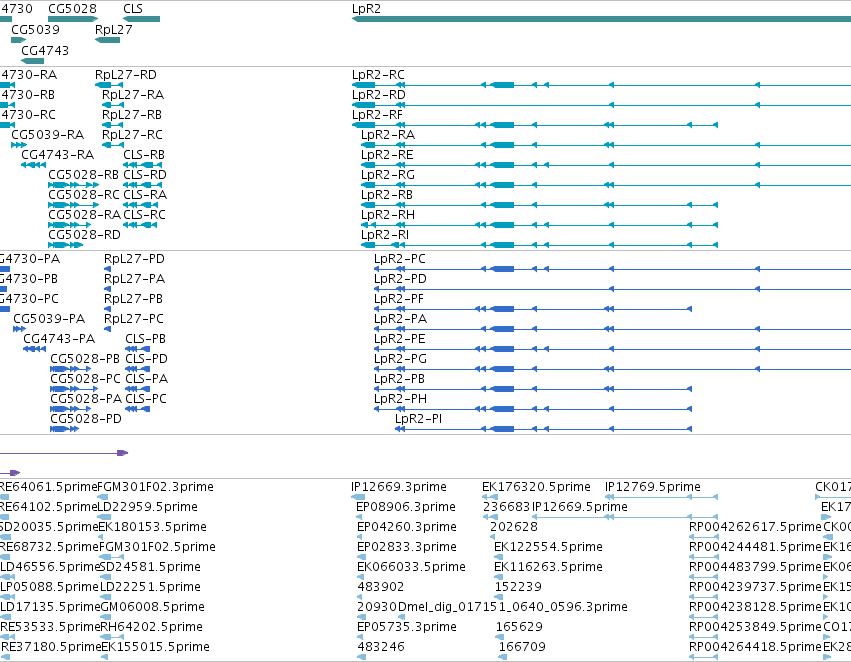Select the long purple arrow feature
Screen dimensions: 851x662
64,453
